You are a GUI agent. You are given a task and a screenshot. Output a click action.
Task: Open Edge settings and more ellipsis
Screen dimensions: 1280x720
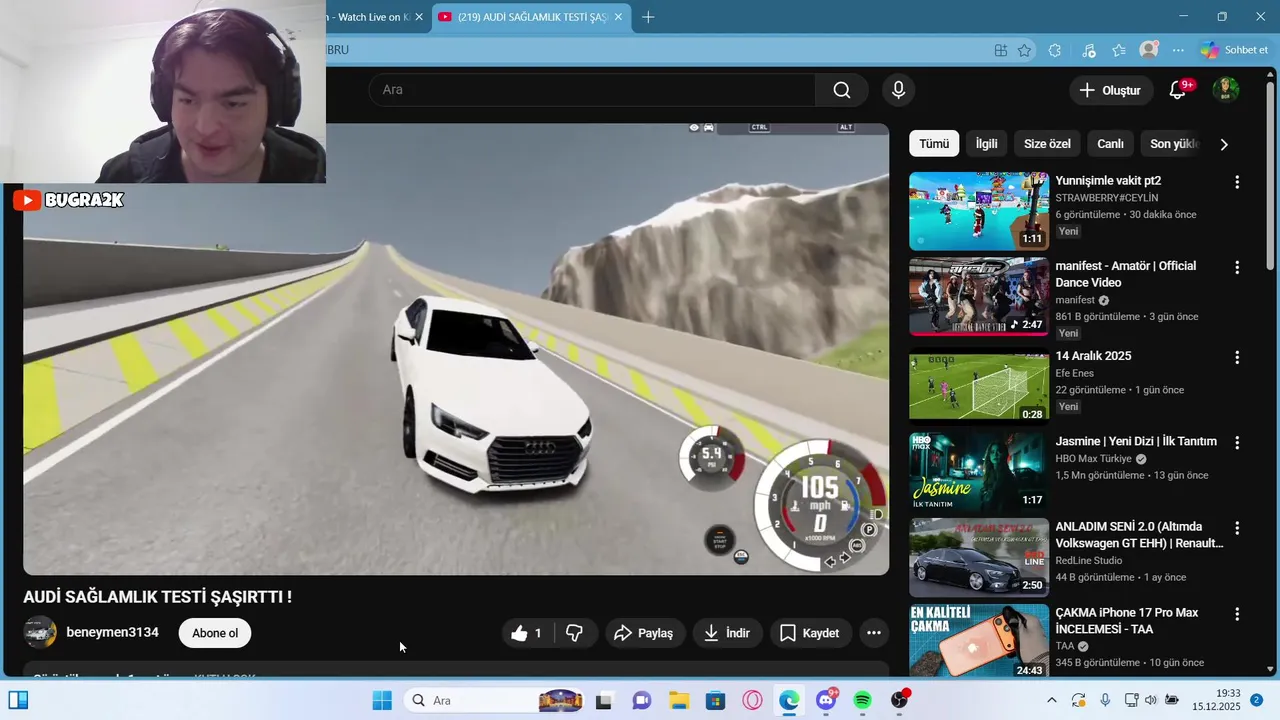[x=1178, y=50]
